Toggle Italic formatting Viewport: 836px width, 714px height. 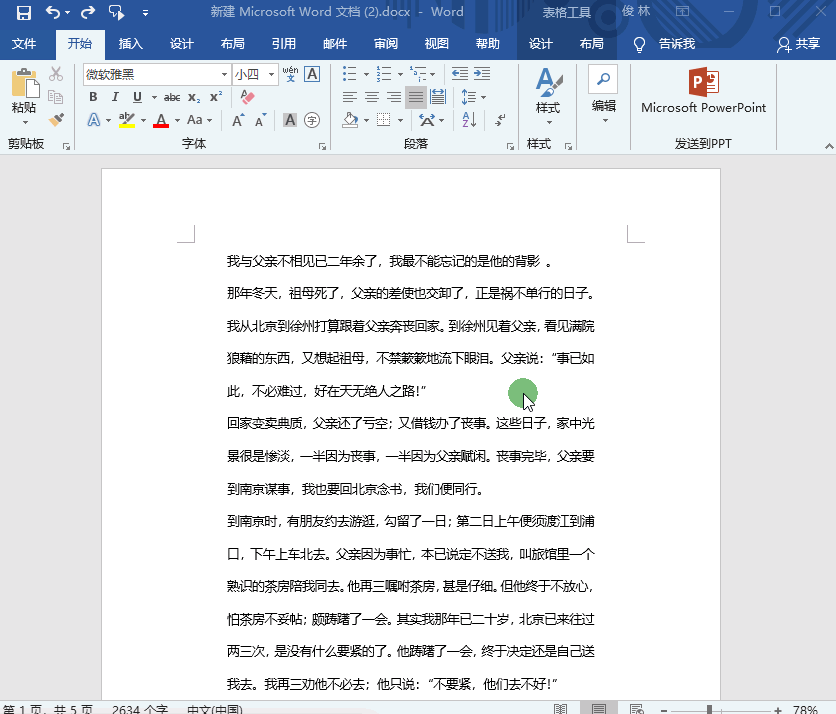point(115,97)
